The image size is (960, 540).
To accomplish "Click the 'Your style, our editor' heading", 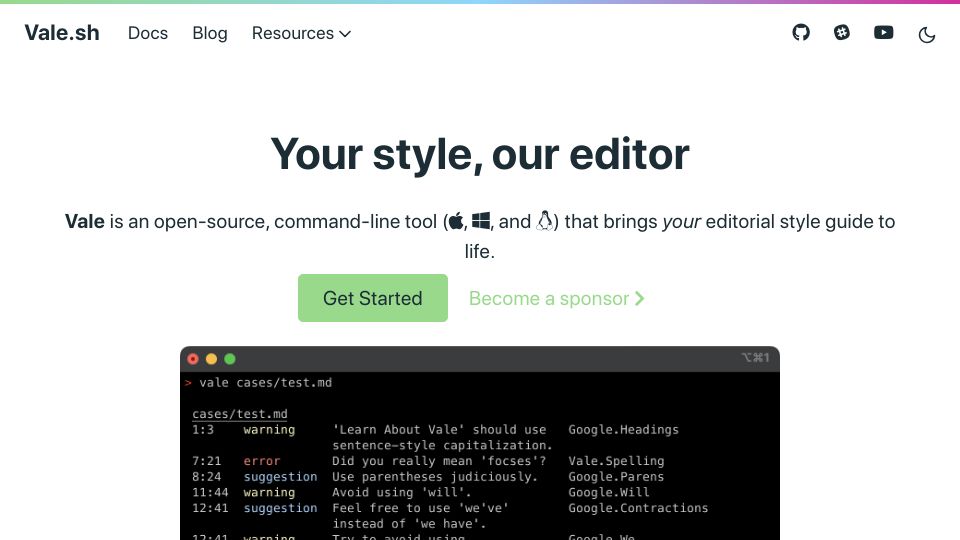I will [x=480, y=154].
